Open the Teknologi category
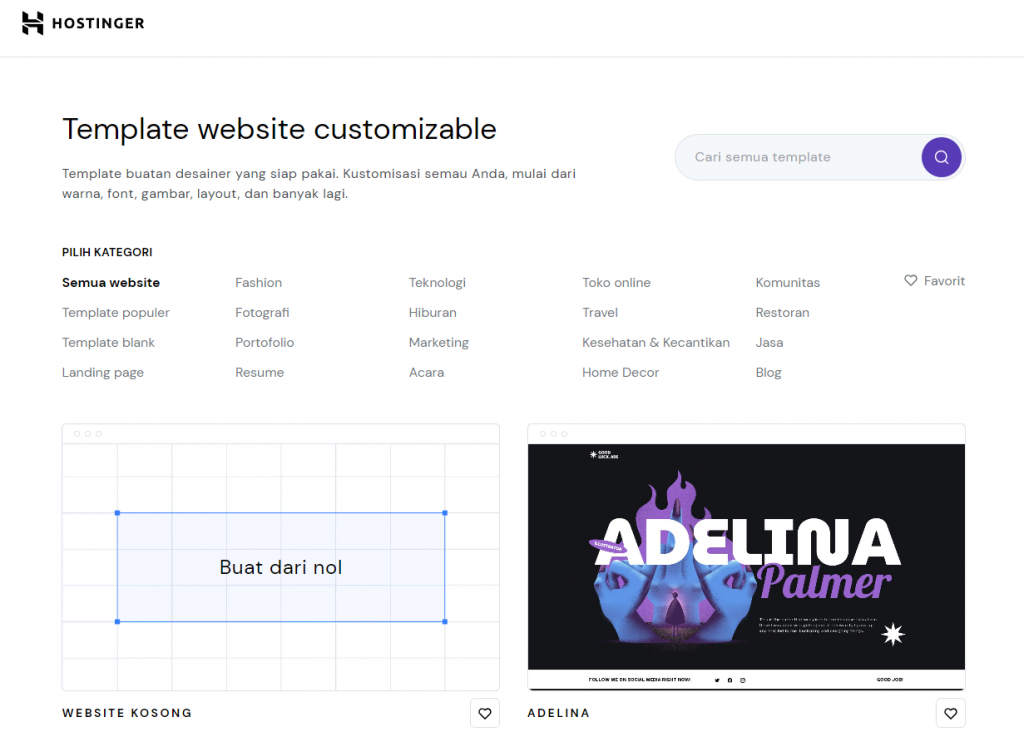 pyautogui.click(x=437, y=283)
